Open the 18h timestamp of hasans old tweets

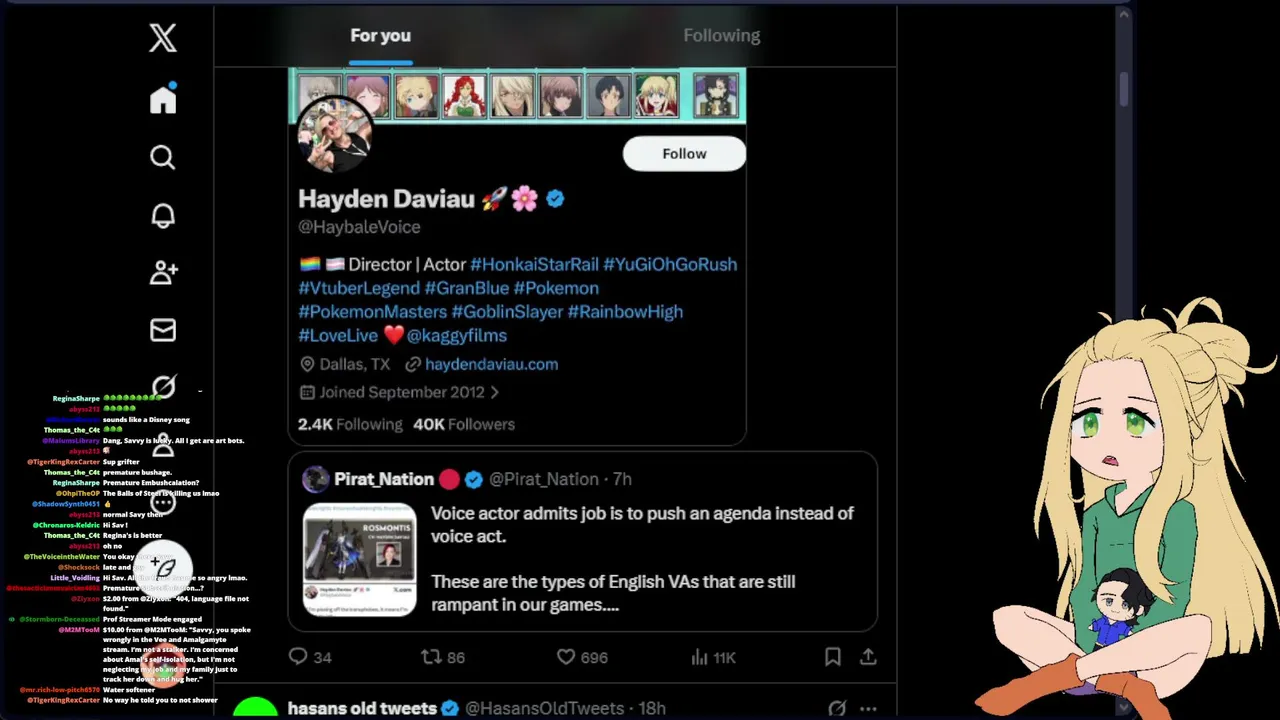(x=652, y=708)
